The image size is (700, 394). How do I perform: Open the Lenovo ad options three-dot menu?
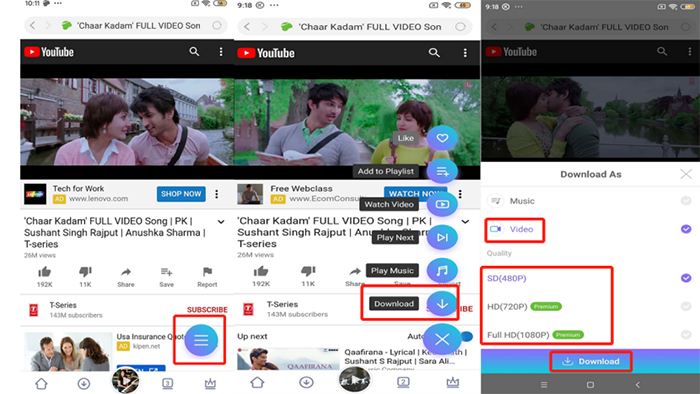tap(217, 194)
